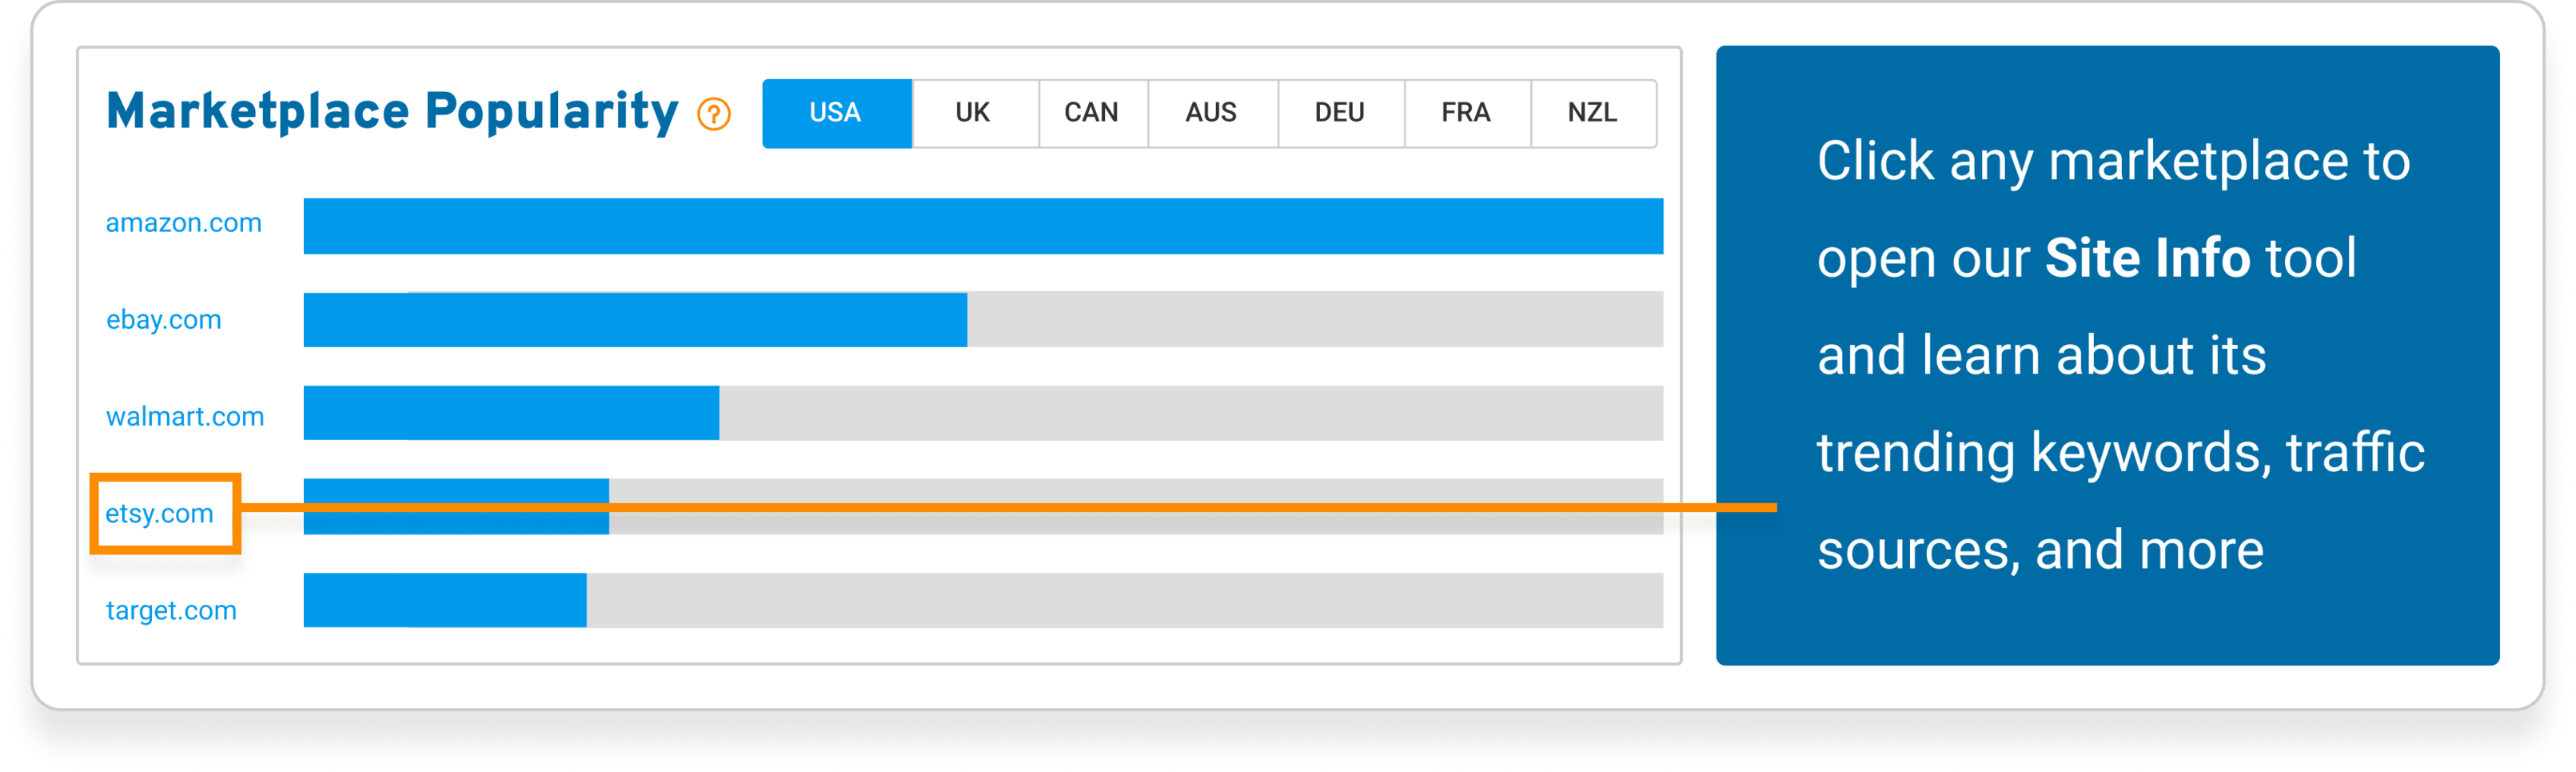Select the USA country tab
Screen dimensions: 2576x772
click(836, 113)
